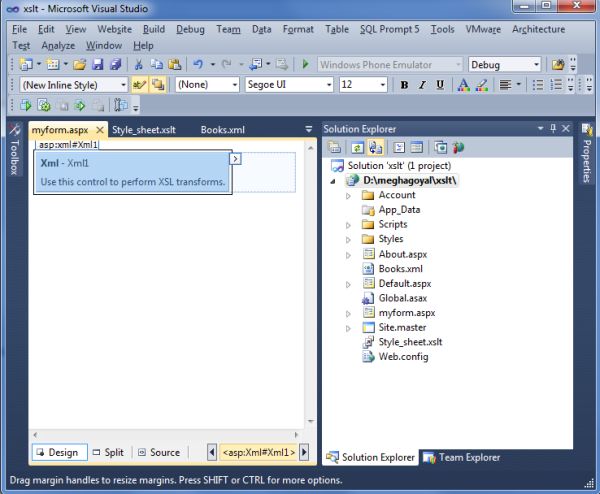This screenshot has width=600, height=494.
Task: Open the foreground color picker
Action: (x=463, y=85)
